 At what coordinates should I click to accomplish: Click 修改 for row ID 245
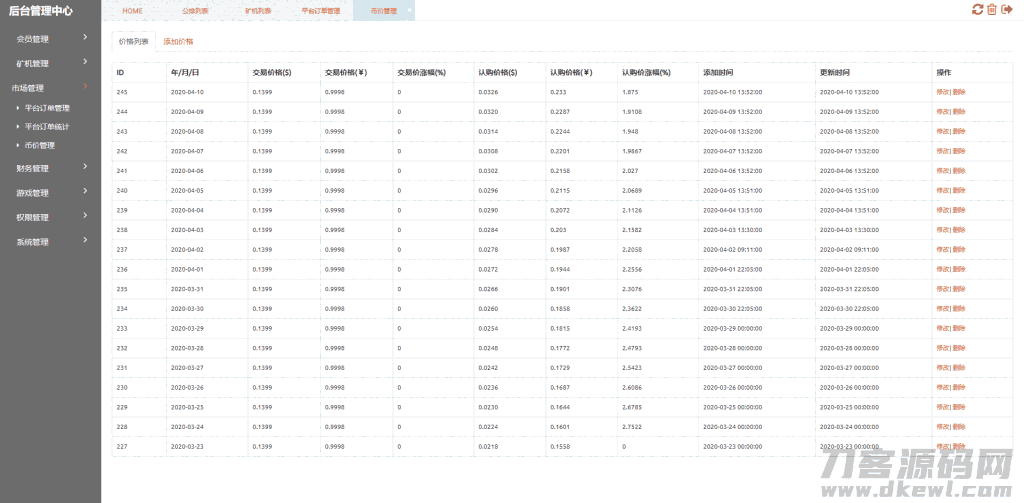[x=942, y=92]
